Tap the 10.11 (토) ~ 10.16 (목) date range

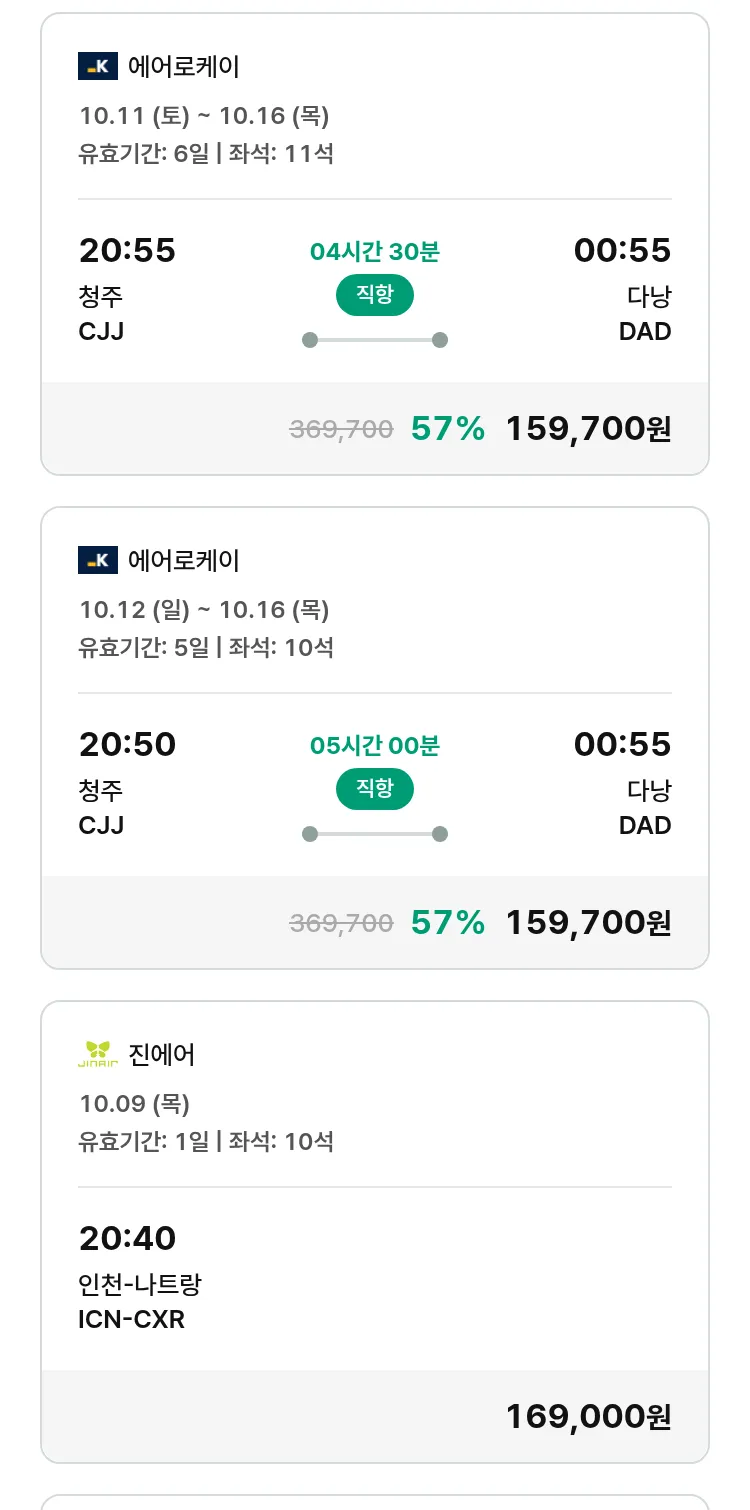pos(204,116)
